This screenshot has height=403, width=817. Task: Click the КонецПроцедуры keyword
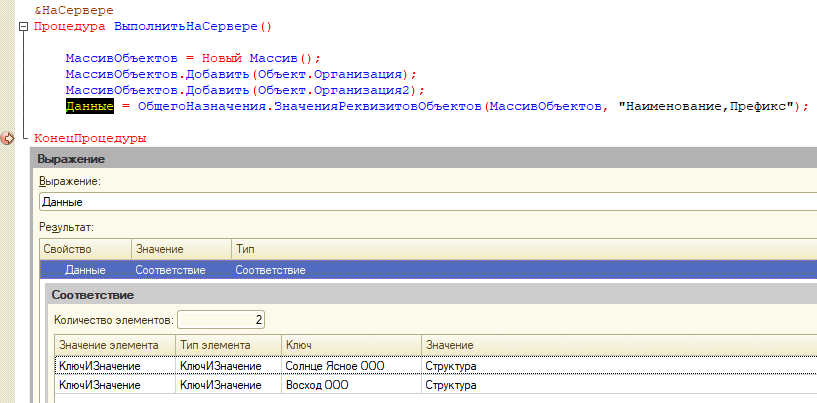pyautogui.click(x=90, y=137)
